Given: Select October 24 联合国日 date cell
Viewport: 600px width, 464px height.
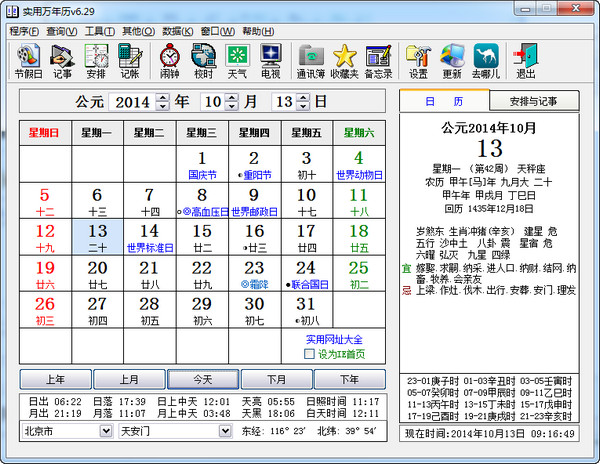Looking at the screenshot, I should point(307,274).
